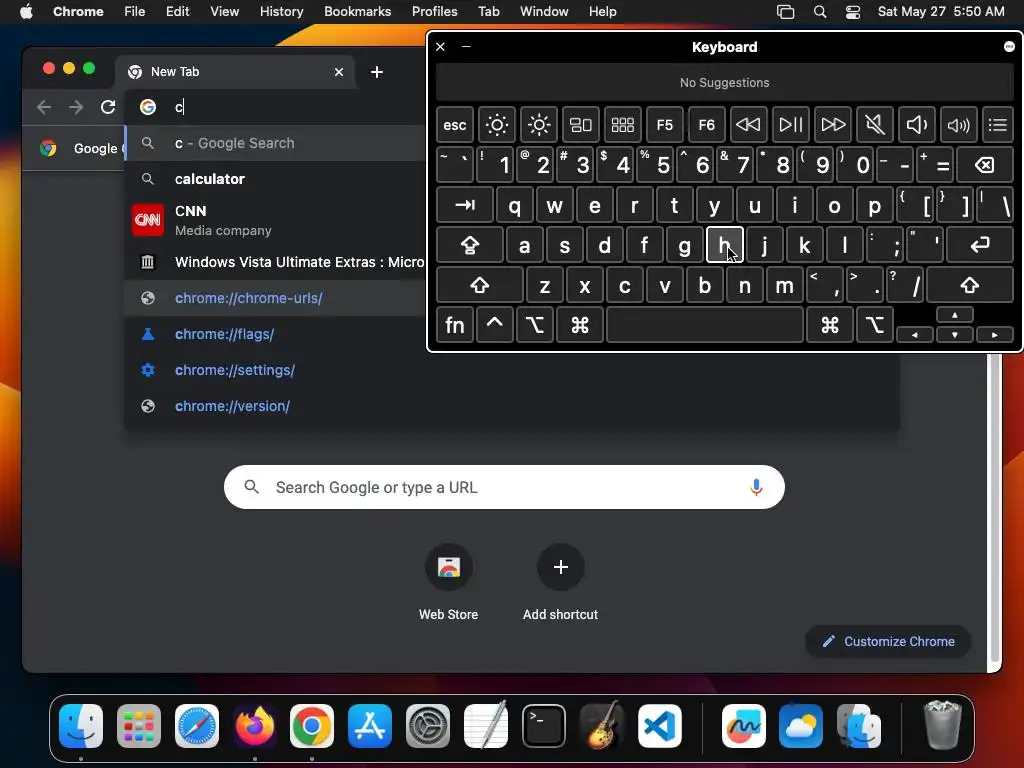
Task: Open Firefox from the Dock
Action: 255,726
